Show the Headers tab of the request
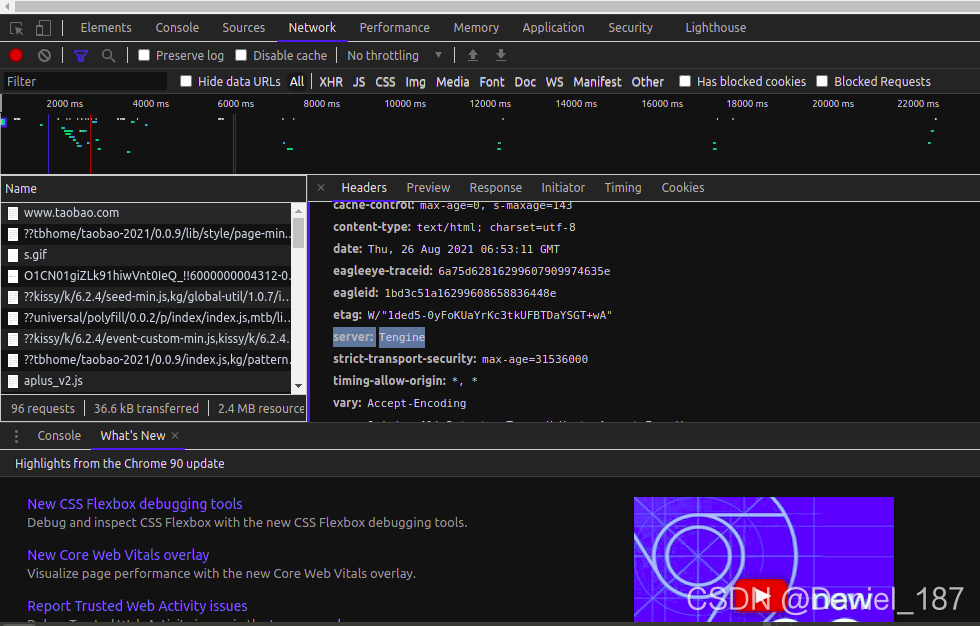This screenshot has height=626, width=980. pos(364,187)
